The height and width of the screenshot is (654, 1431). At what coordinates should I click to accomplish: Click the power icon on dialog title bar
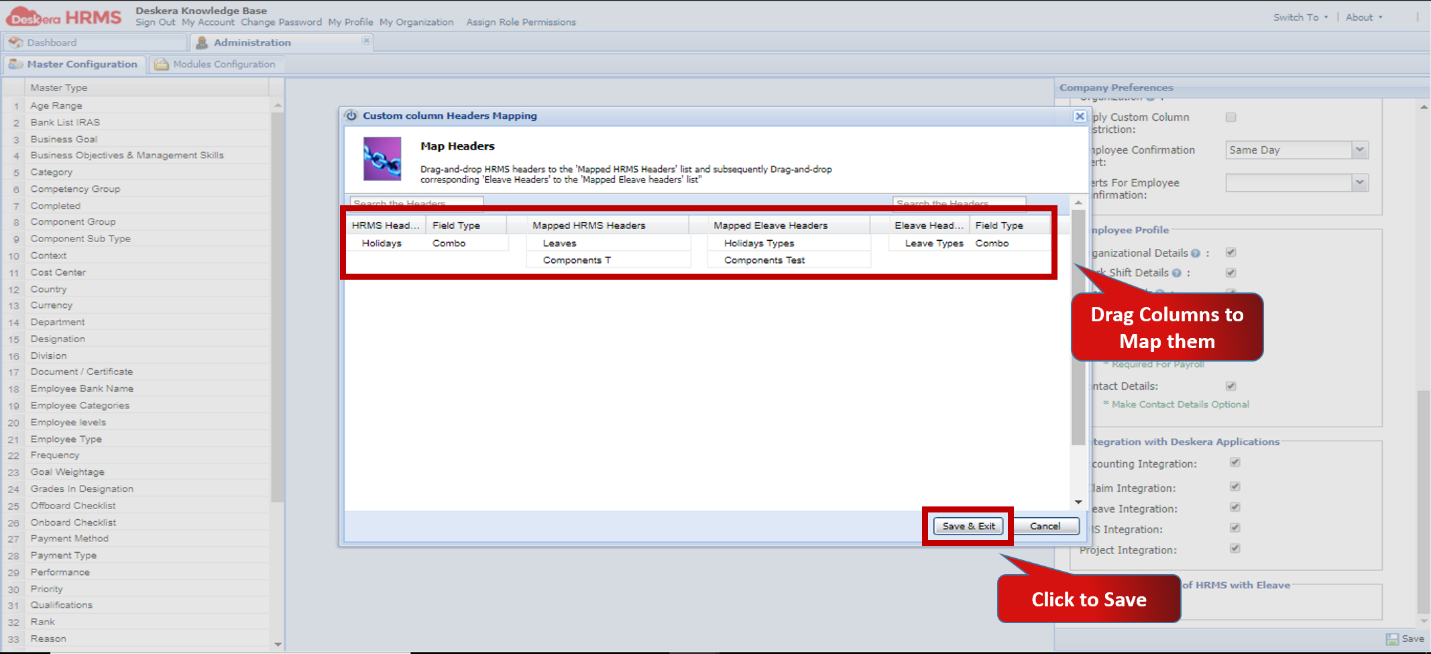coord(351,115)
